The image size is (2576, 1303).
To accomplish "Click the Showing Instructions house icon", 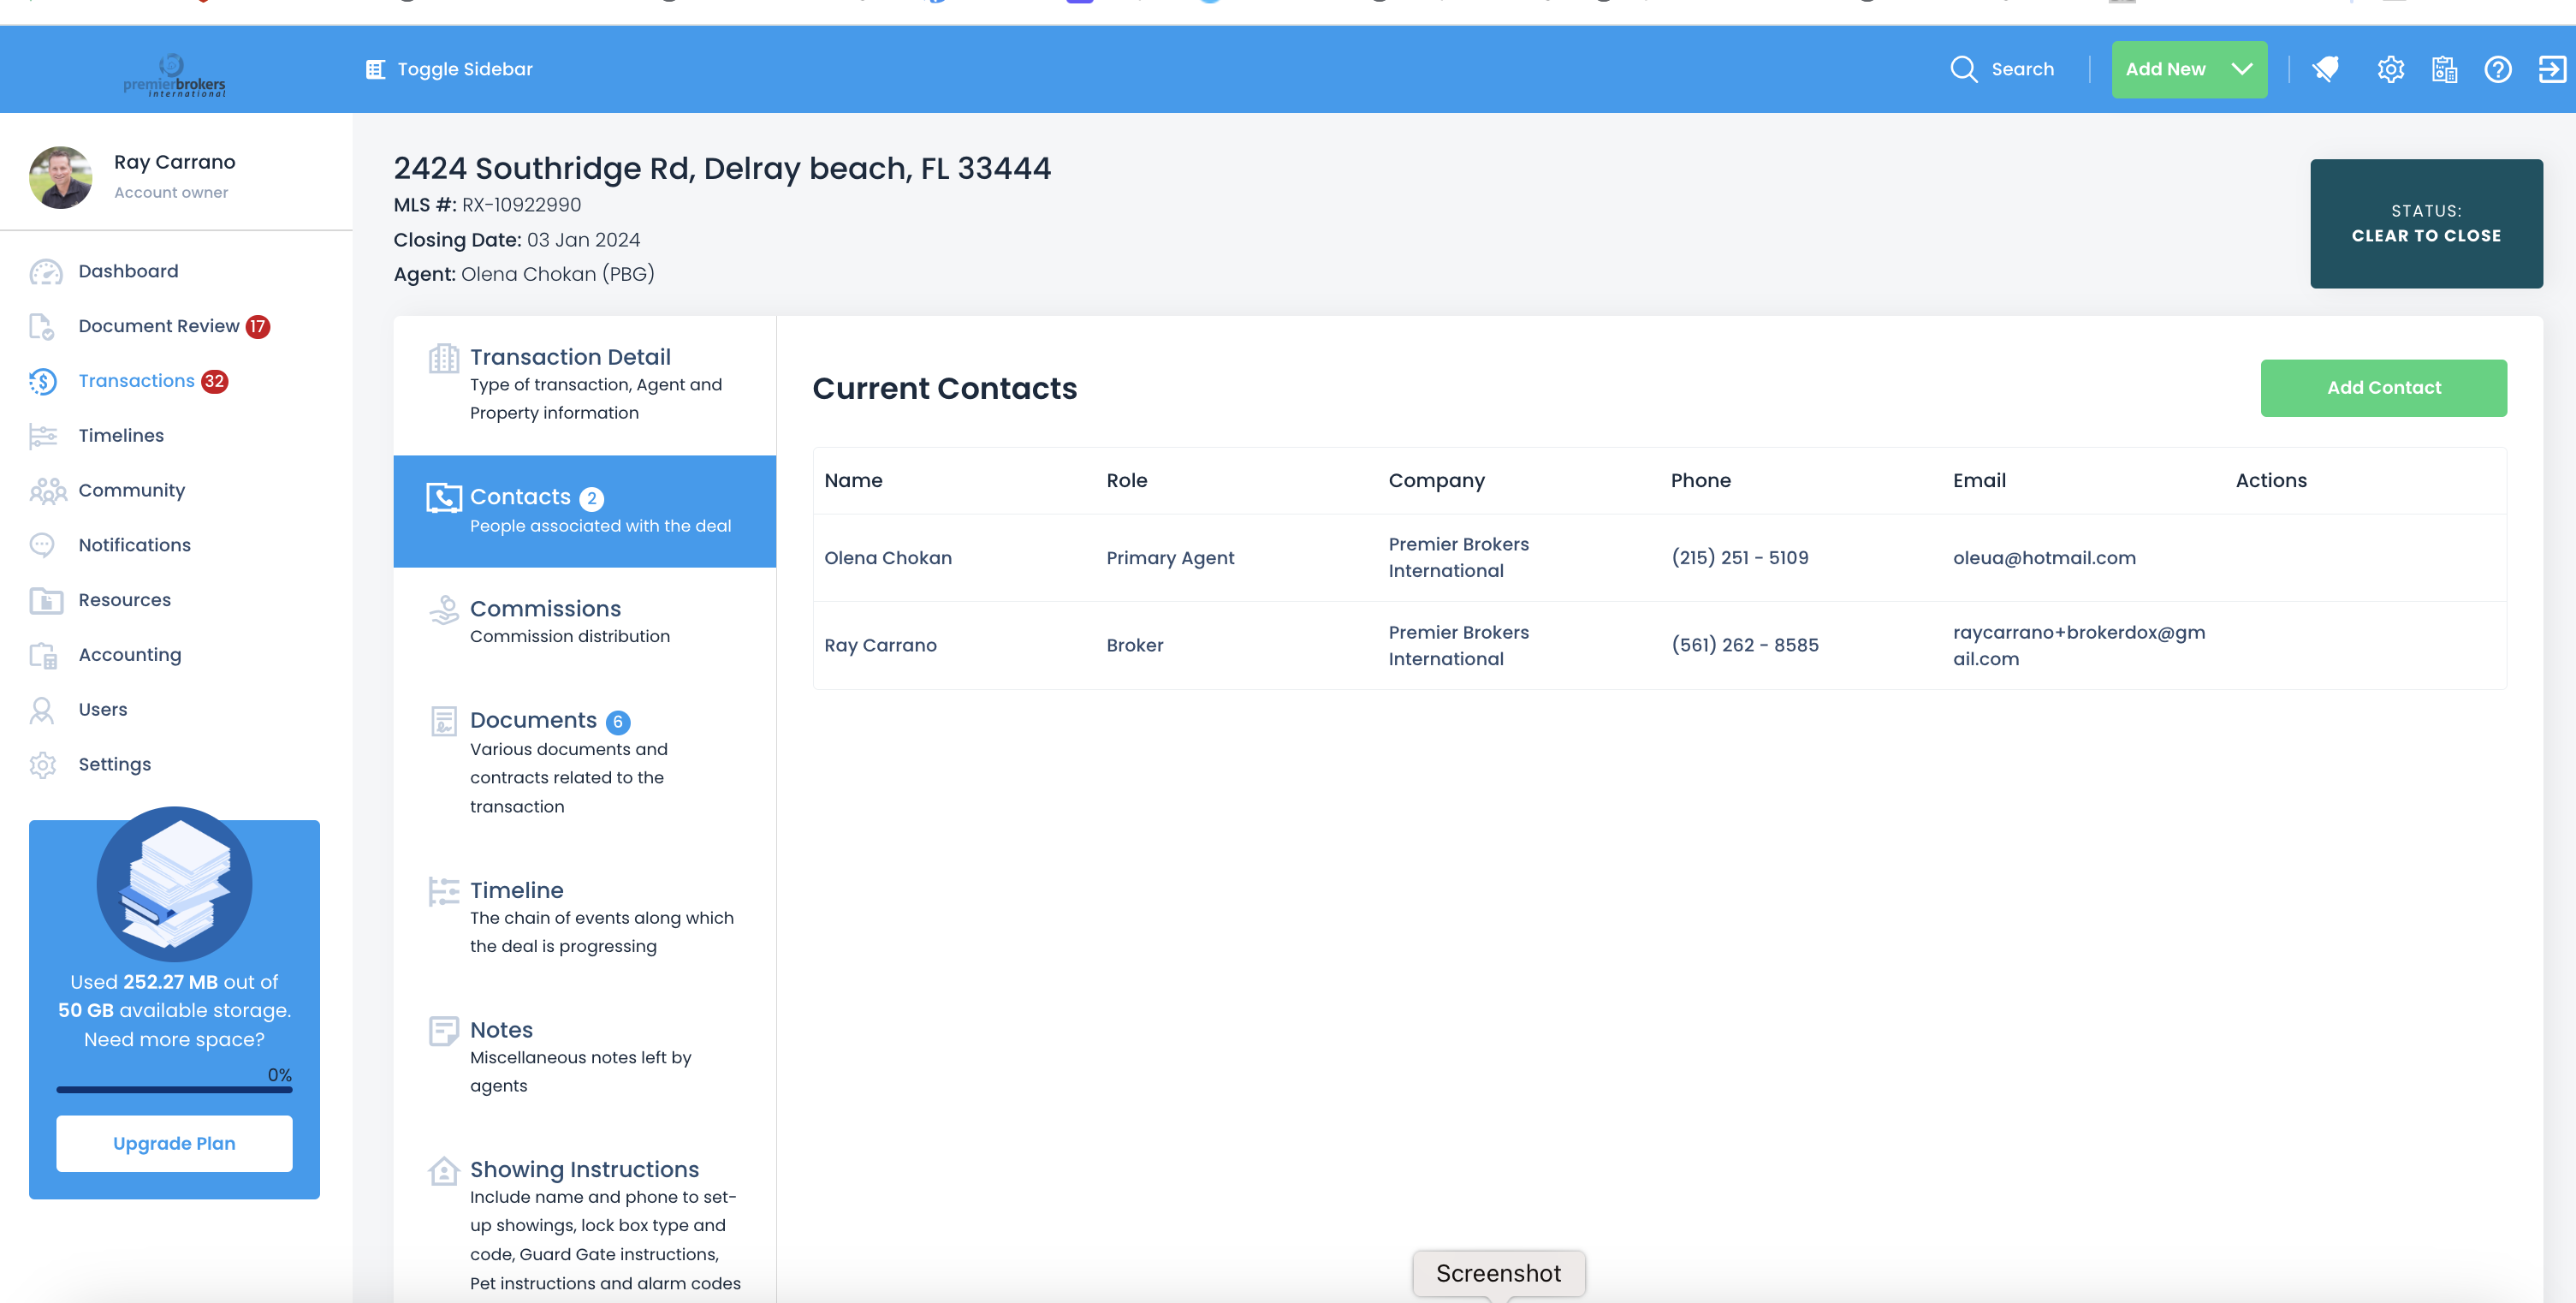I will 443,1170.
